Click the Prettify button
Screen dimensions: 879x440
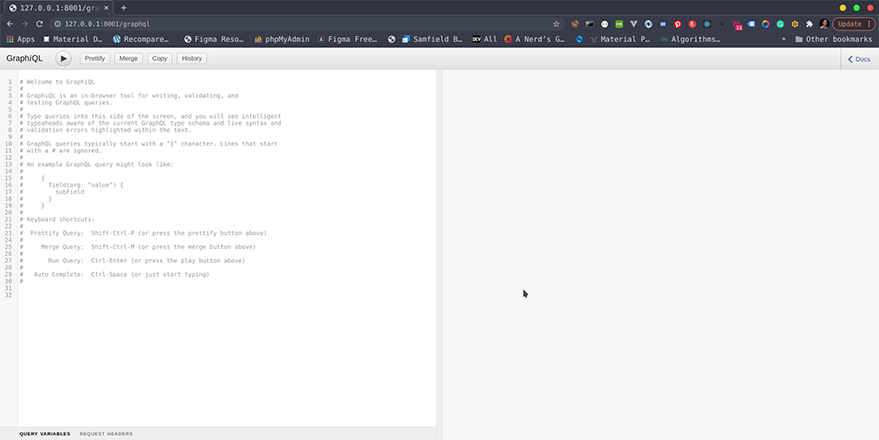coord(95,58)
